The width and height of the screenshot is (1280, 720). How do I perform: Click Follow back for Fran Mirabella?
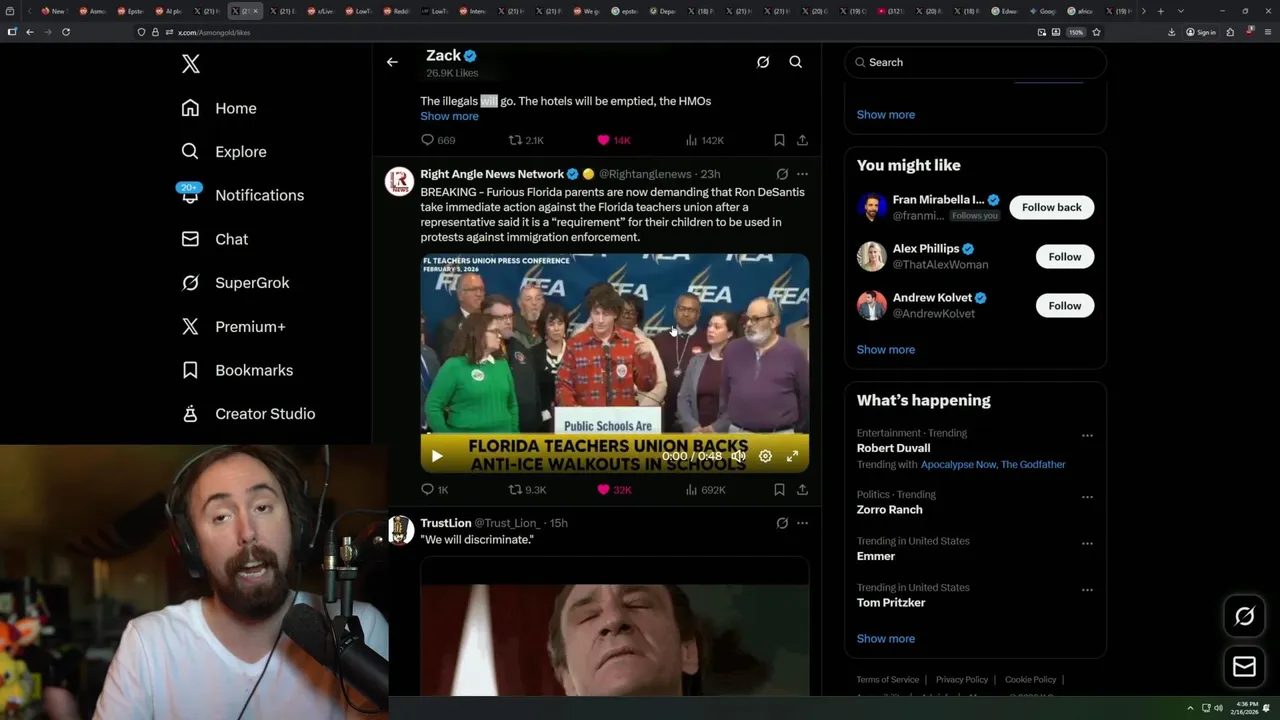1052,207
